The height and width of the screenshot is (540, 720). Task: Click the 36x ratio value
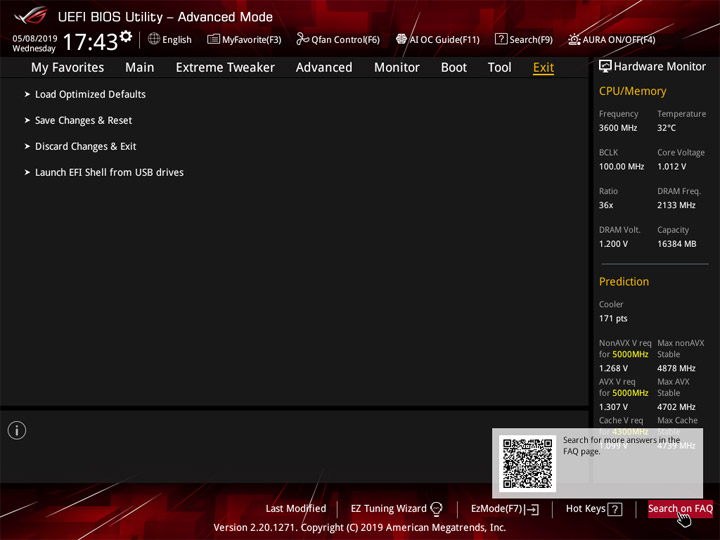[x=606, y=205]
